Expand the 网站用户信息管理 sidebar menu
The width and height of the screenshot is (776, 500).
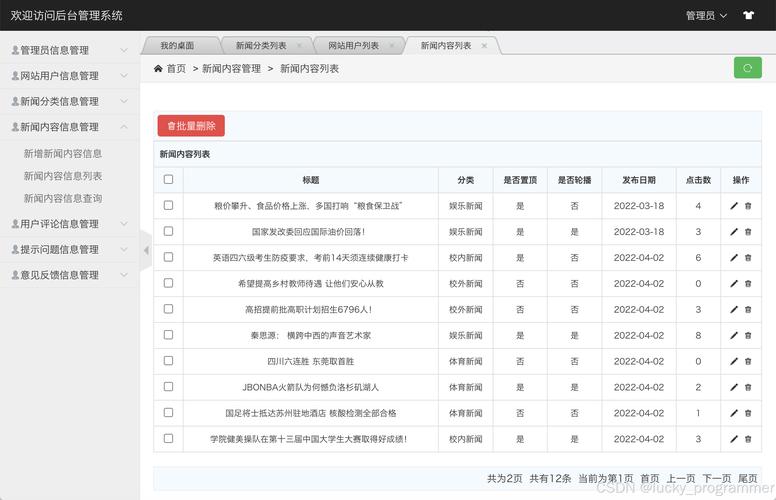tap(69, 76)
